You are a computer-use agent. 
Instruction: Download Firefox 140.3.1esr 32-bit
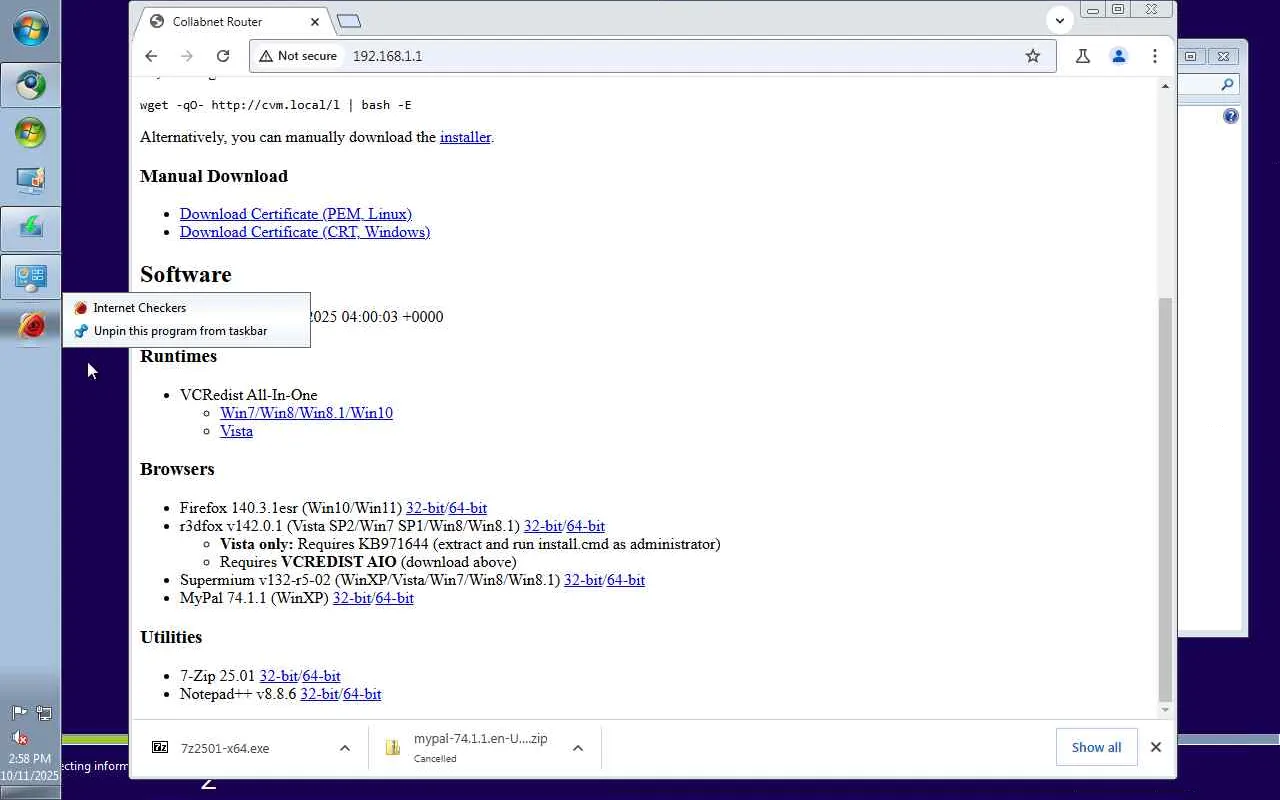425,508
